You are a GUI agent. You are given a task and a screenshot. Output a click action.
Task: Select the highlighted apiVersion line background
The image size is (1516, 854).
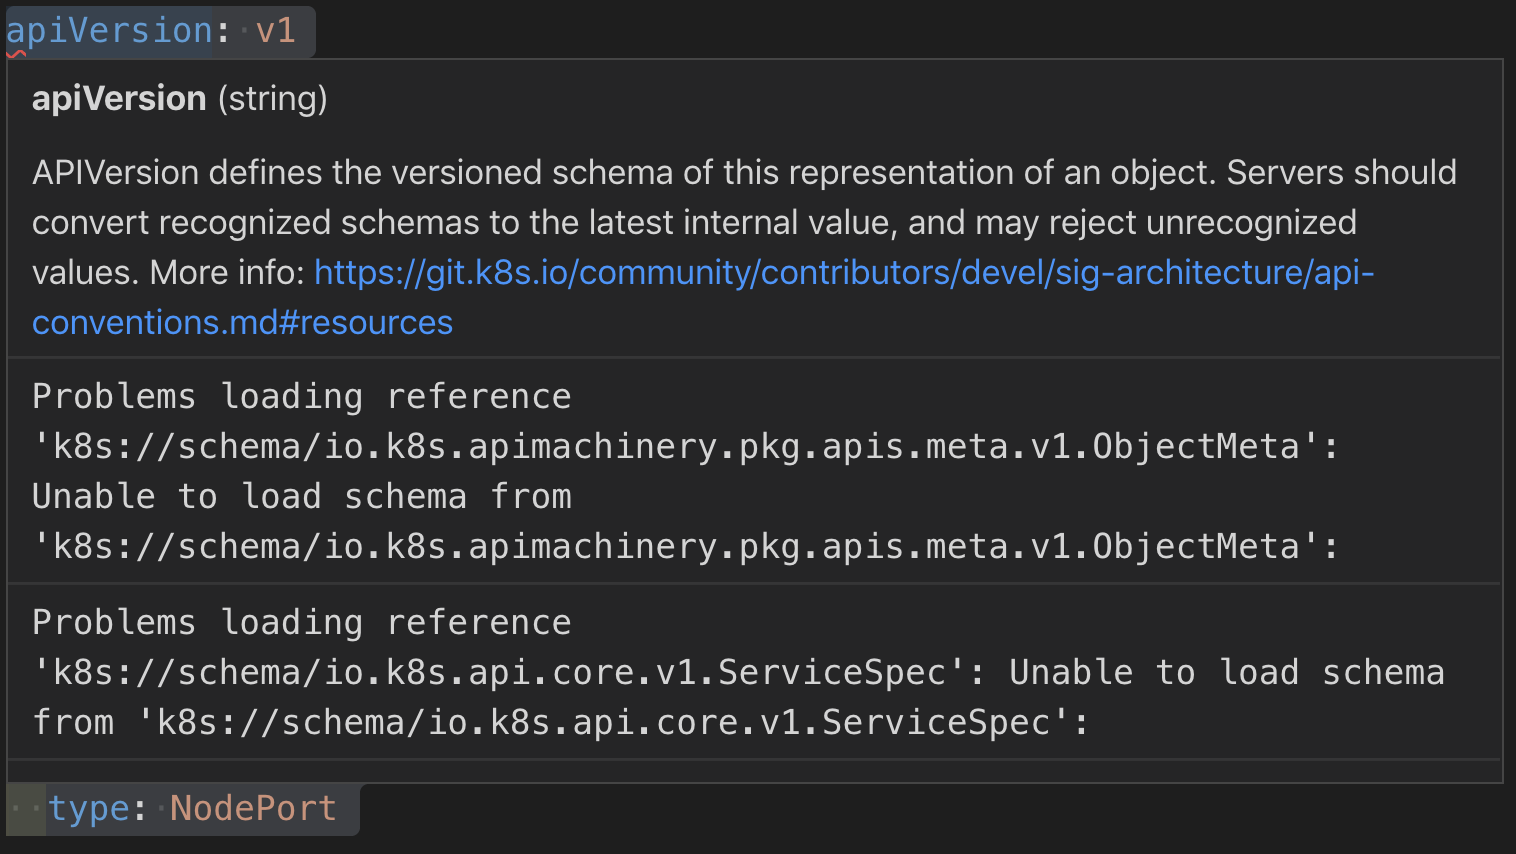(x=160, y=30)
